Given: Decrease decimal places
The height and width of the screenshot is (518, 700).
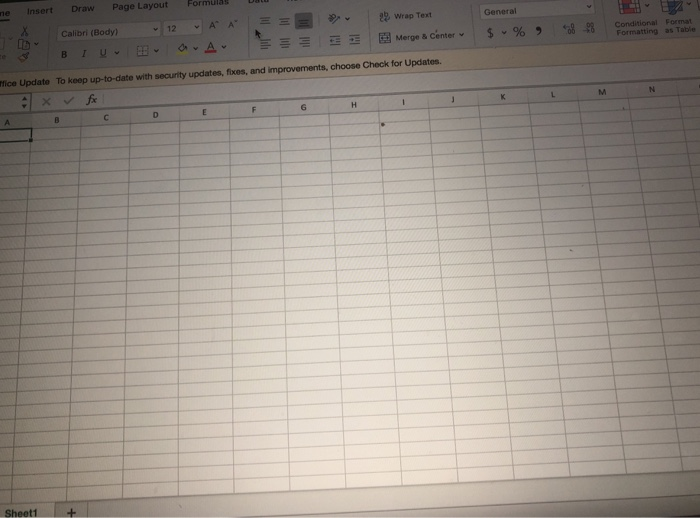Looking at the screenshot, I should point(590,28).
